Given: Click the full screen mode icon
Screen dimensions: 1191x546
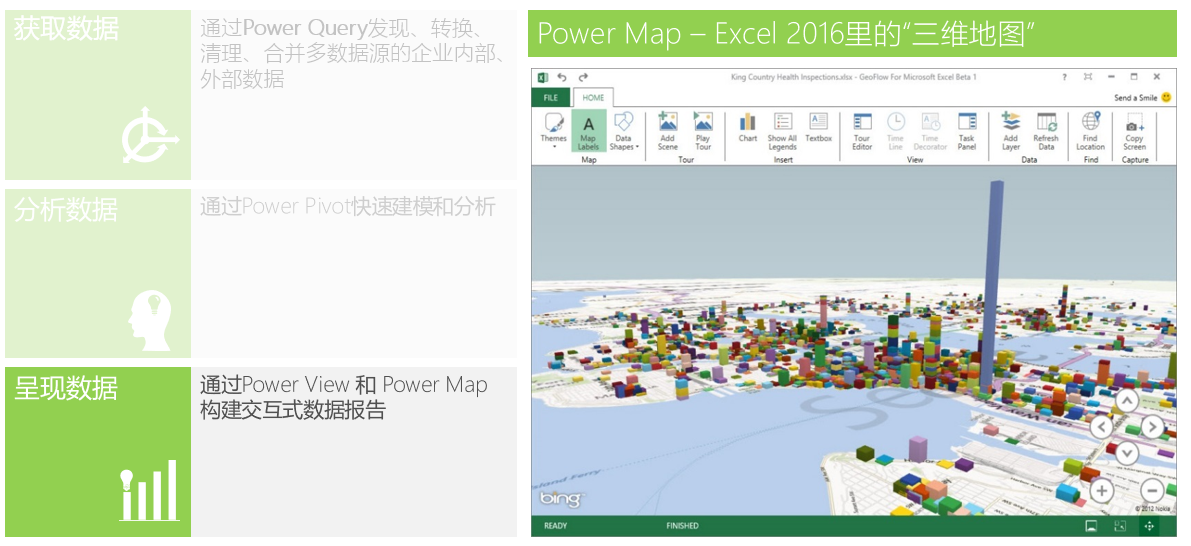Looking at the screenshot, I should tap(1088, 77).
